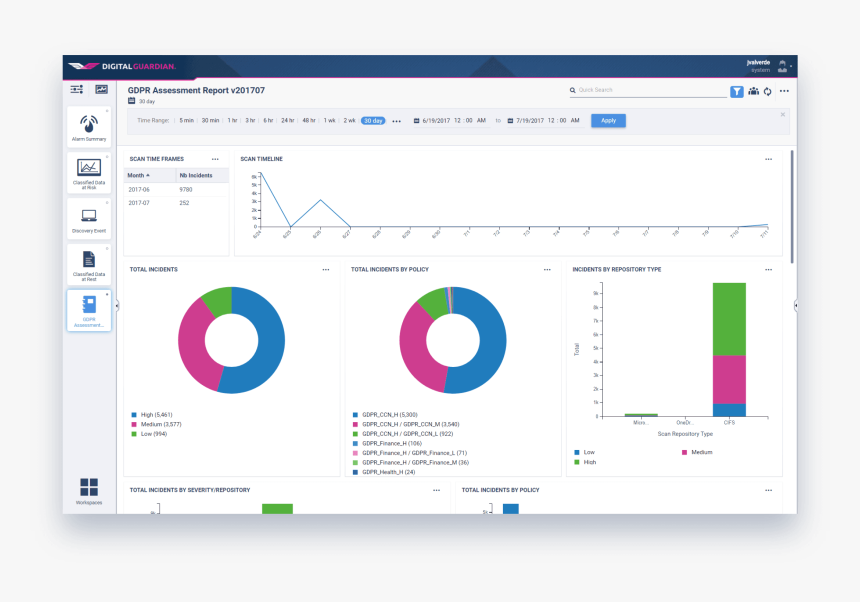Toggle the filter funnel button

click(737, 92)
